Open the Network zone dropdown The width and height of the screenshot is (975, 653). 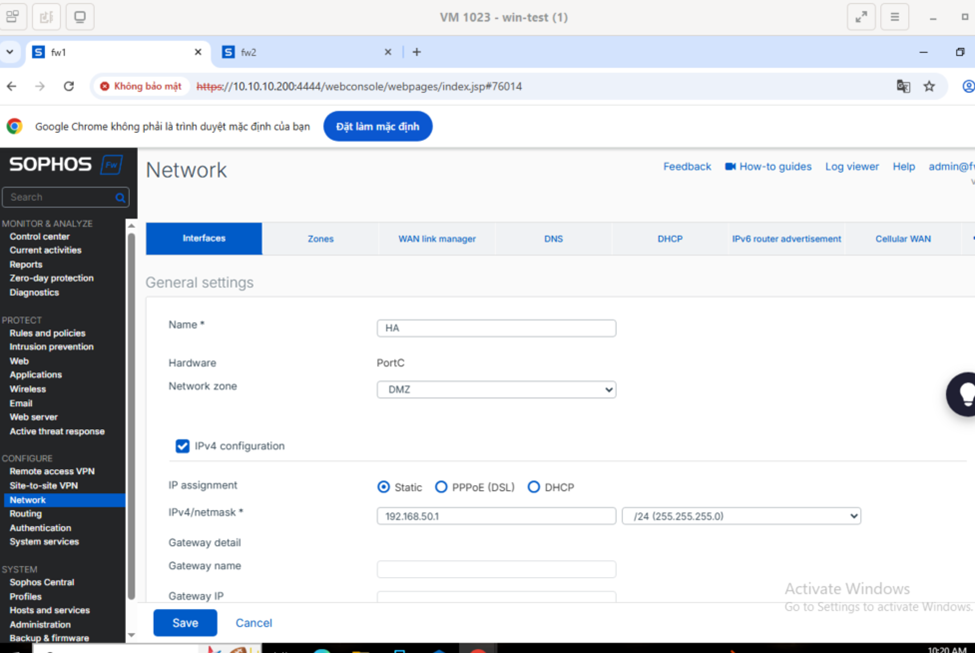pyautogui.click(x=496, y=390)
